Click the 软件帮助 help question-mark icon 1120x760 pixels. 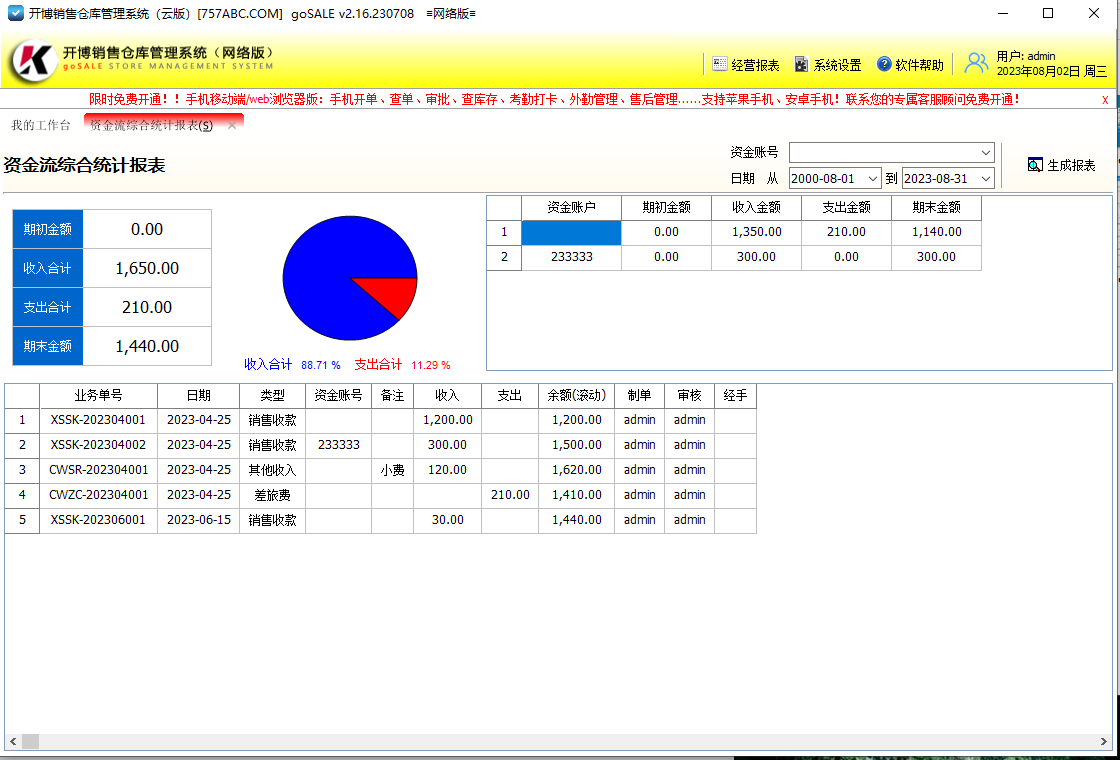pyautogui.click(x=884, y=64)
